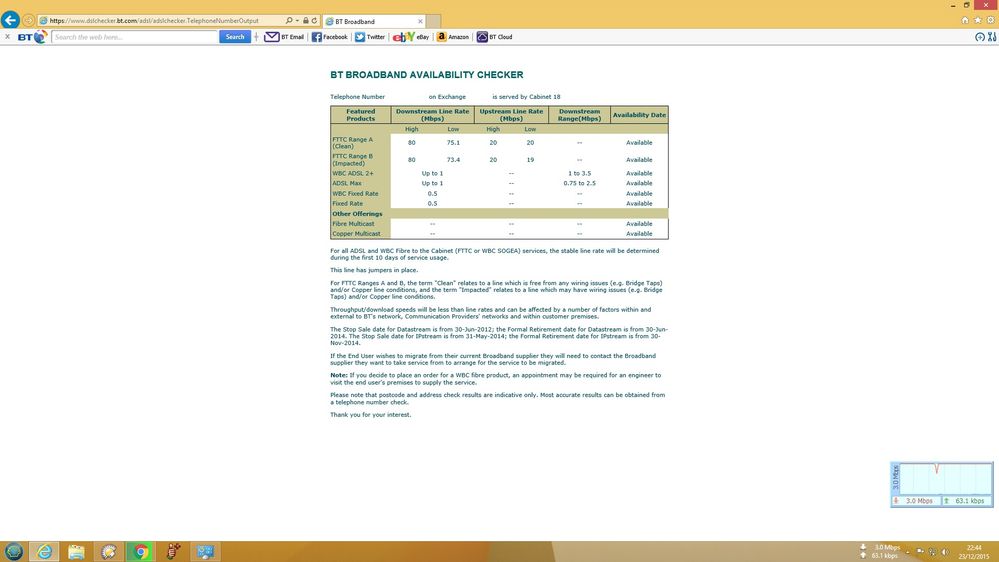Click the BT logo on toolbar

coord(32,37)
